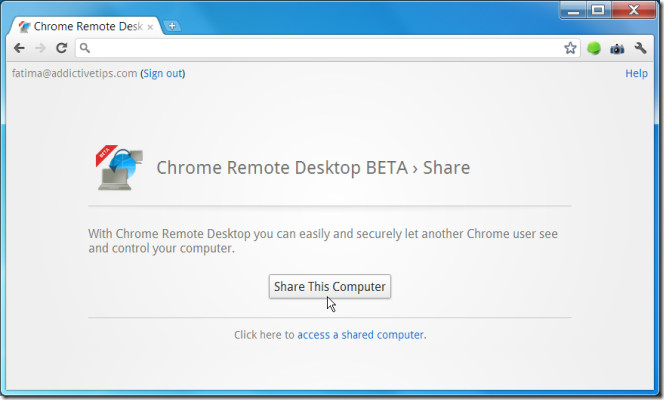Reload the current page
664x400 pixels.
[62, 47]
